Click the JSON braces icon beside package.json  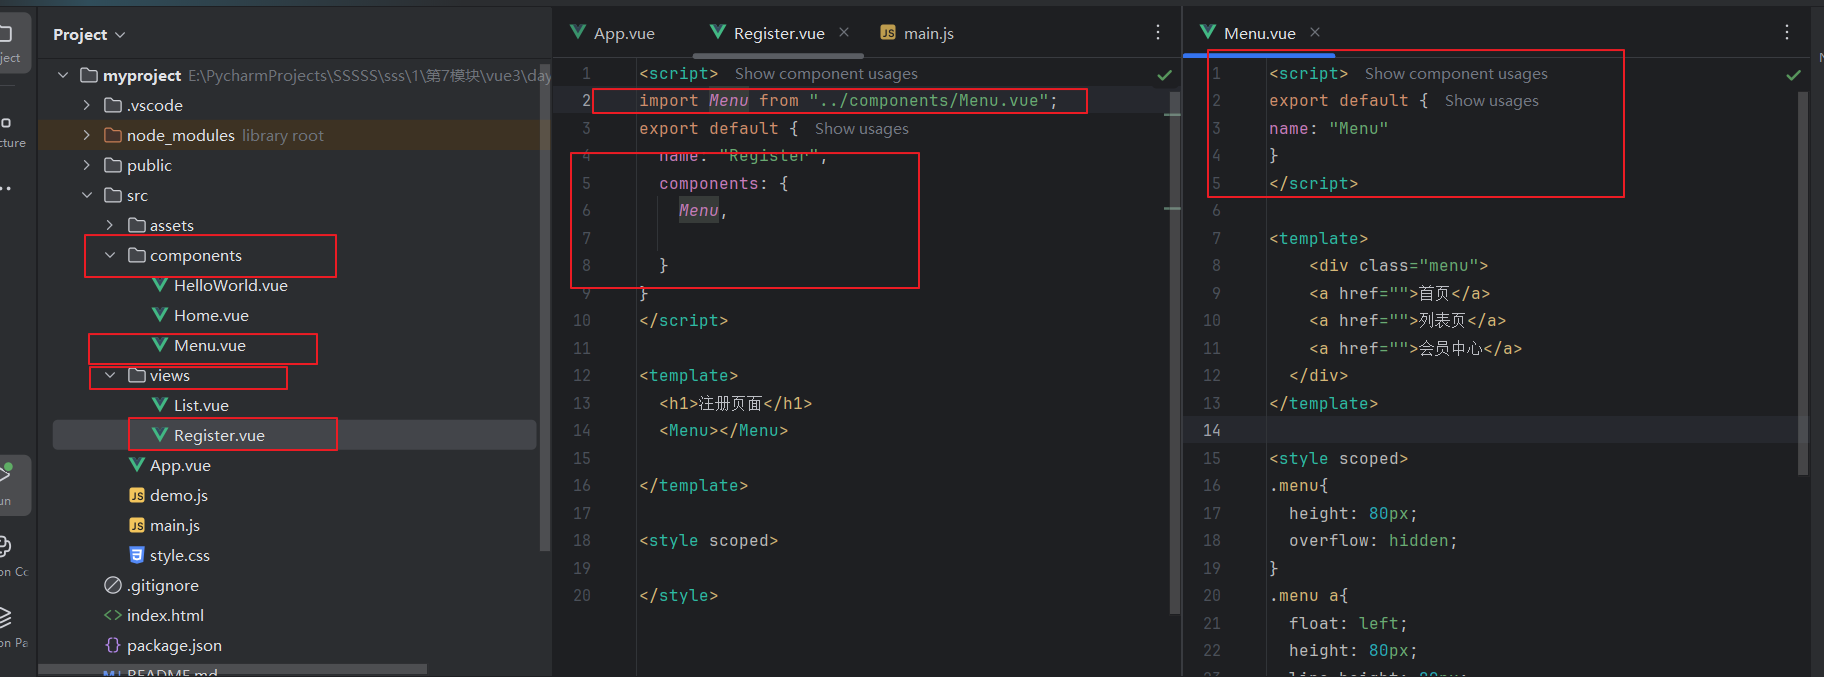click(113, 645)
